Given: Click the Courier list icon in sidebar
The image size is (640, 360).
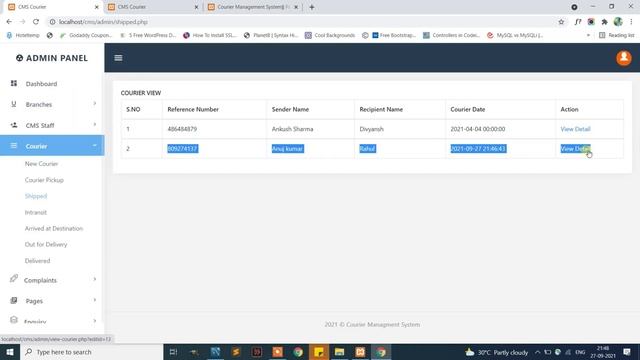Looking at the screenshot, I should (x=14, y=146).
